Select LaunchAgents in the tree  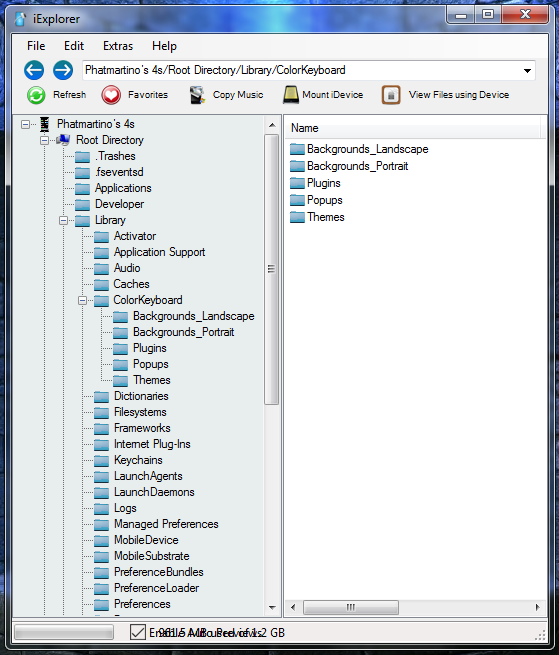148,476
